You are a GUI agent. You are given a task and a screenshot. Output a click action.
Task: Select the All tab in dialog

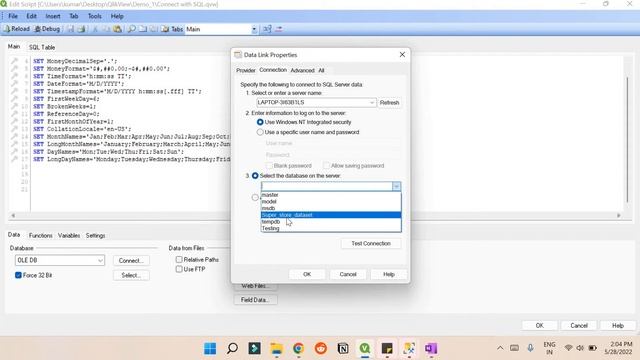pyautogui.click(x=321, y=70)
